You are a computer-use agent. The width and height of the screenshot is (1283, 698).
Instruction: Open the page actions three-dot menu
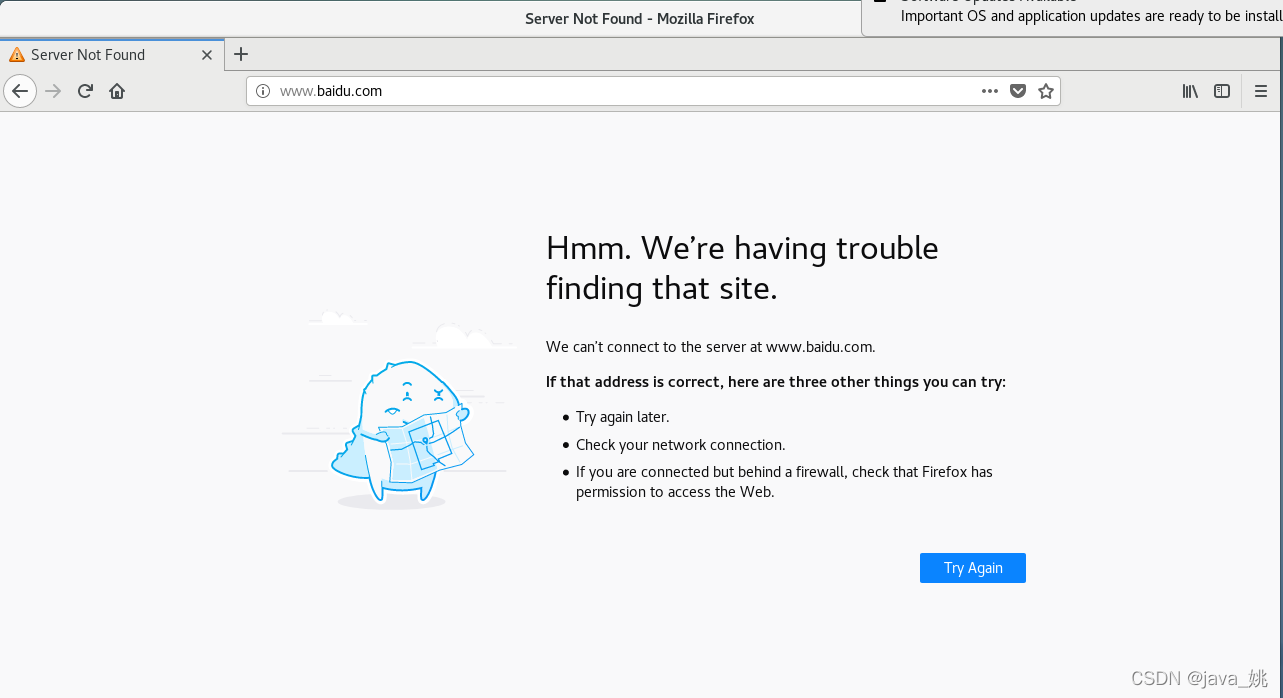(x=990, y=91)
